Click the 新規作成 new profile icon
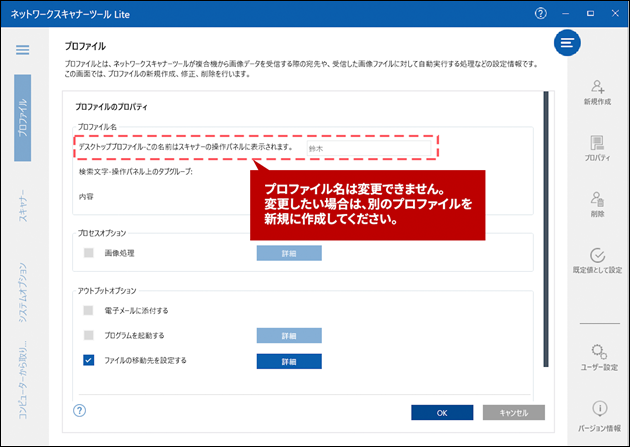Viewport: 630px width, 447px height. point(598,92)
